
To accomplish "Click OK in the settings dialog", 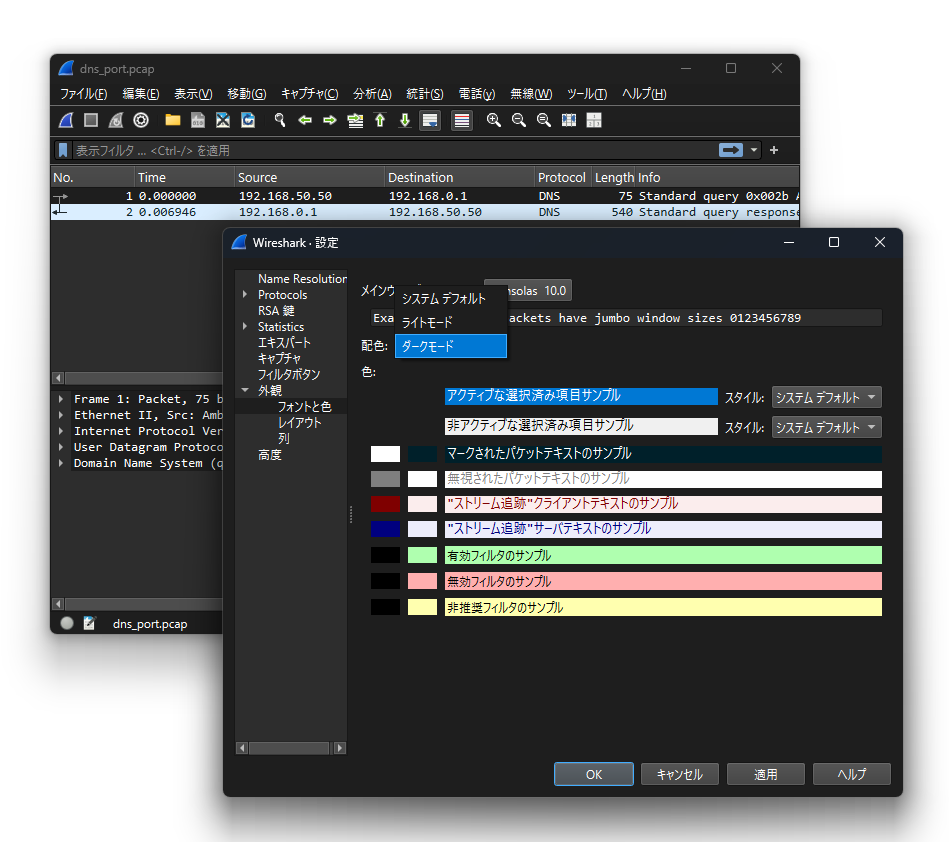I will pyautogui.click(x=594, y=774).
